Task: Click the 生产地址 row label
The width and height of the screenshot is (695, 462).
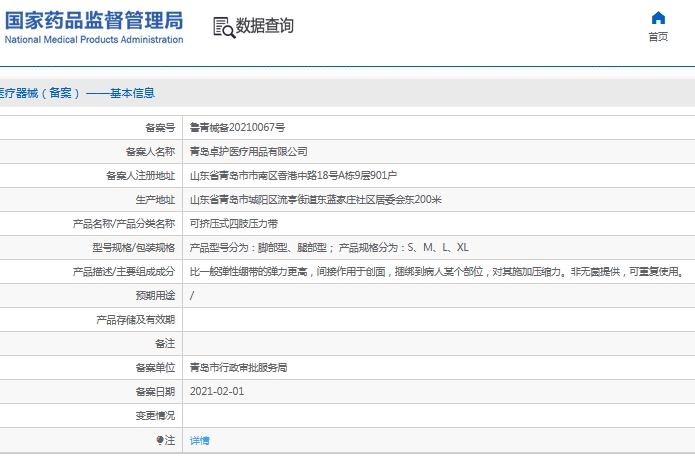Action: [155, 200]
